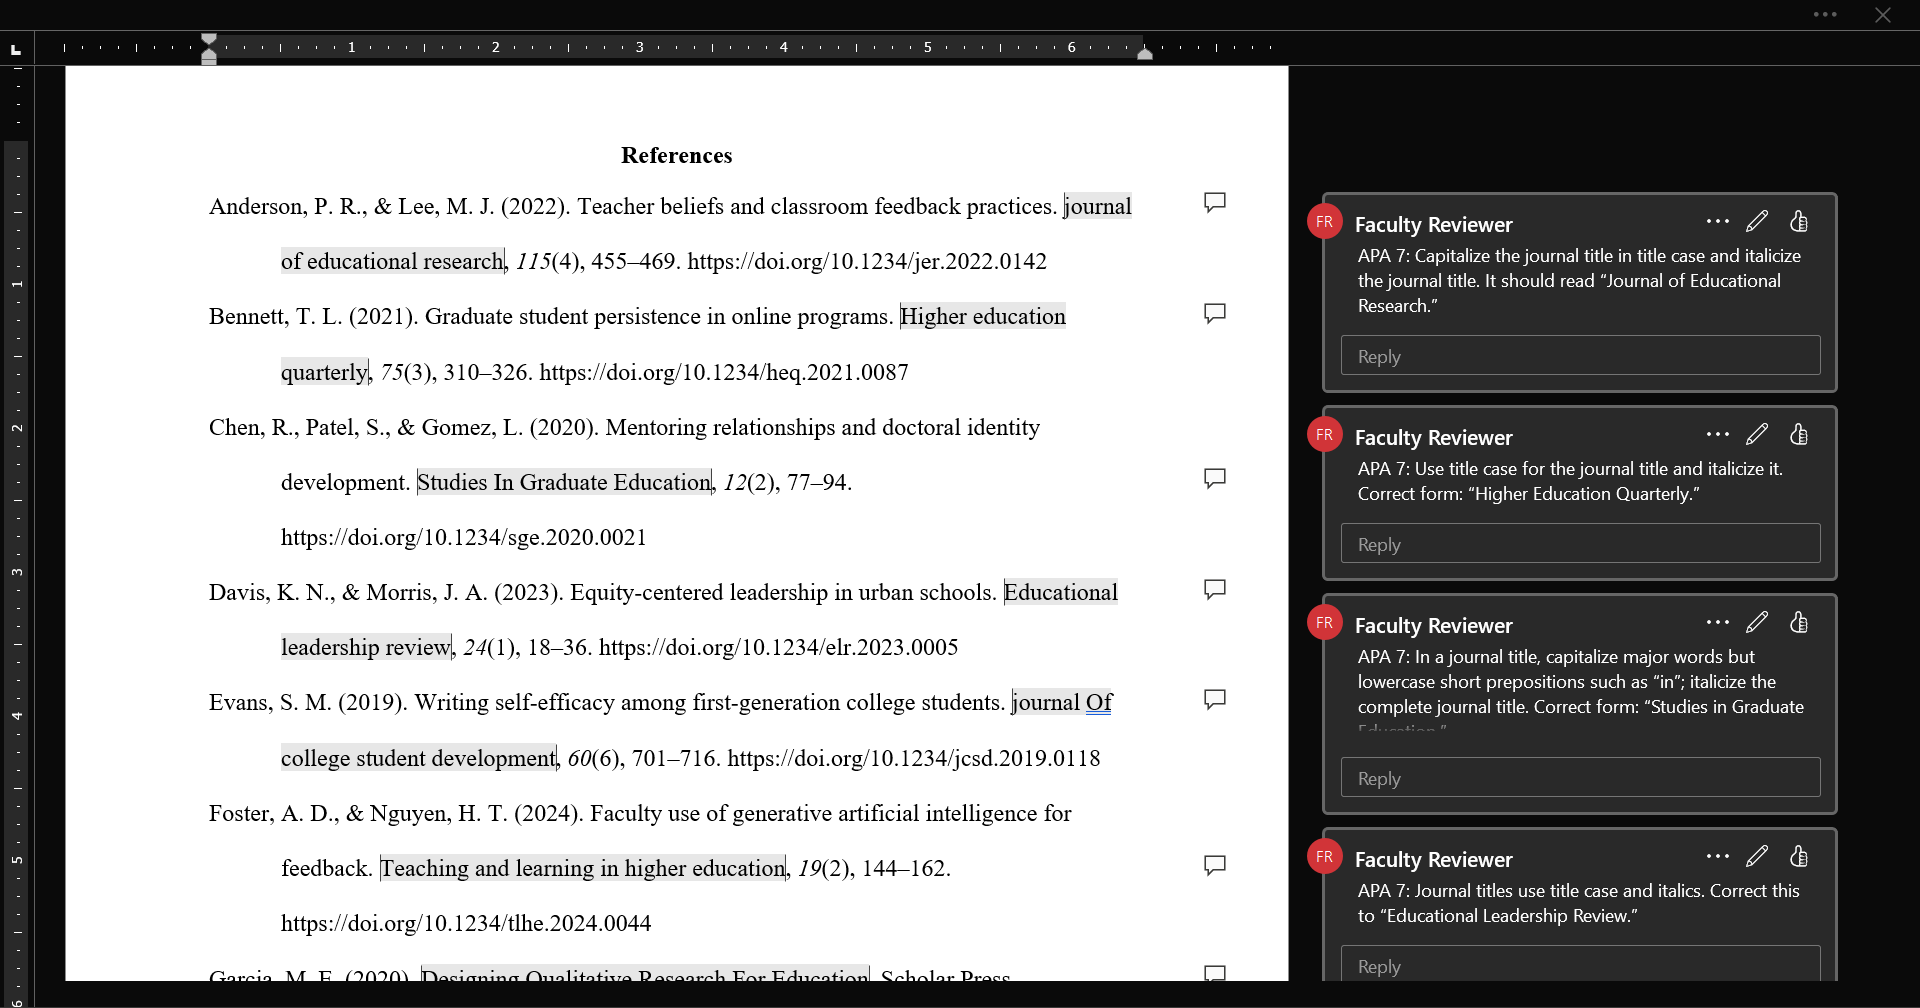Open more options on Journal of Educational Research comment
Screen dimensions: 1920x1008
(1718, 221)
